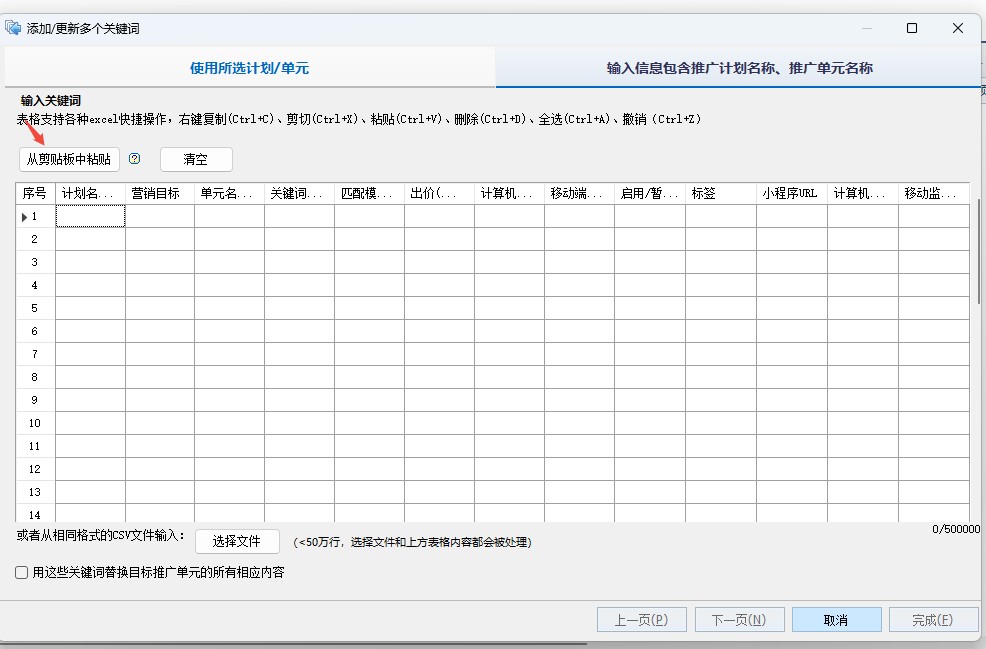Click the help question mark icon
Viewport: 986px width, 649px height.
coord(135,159)
